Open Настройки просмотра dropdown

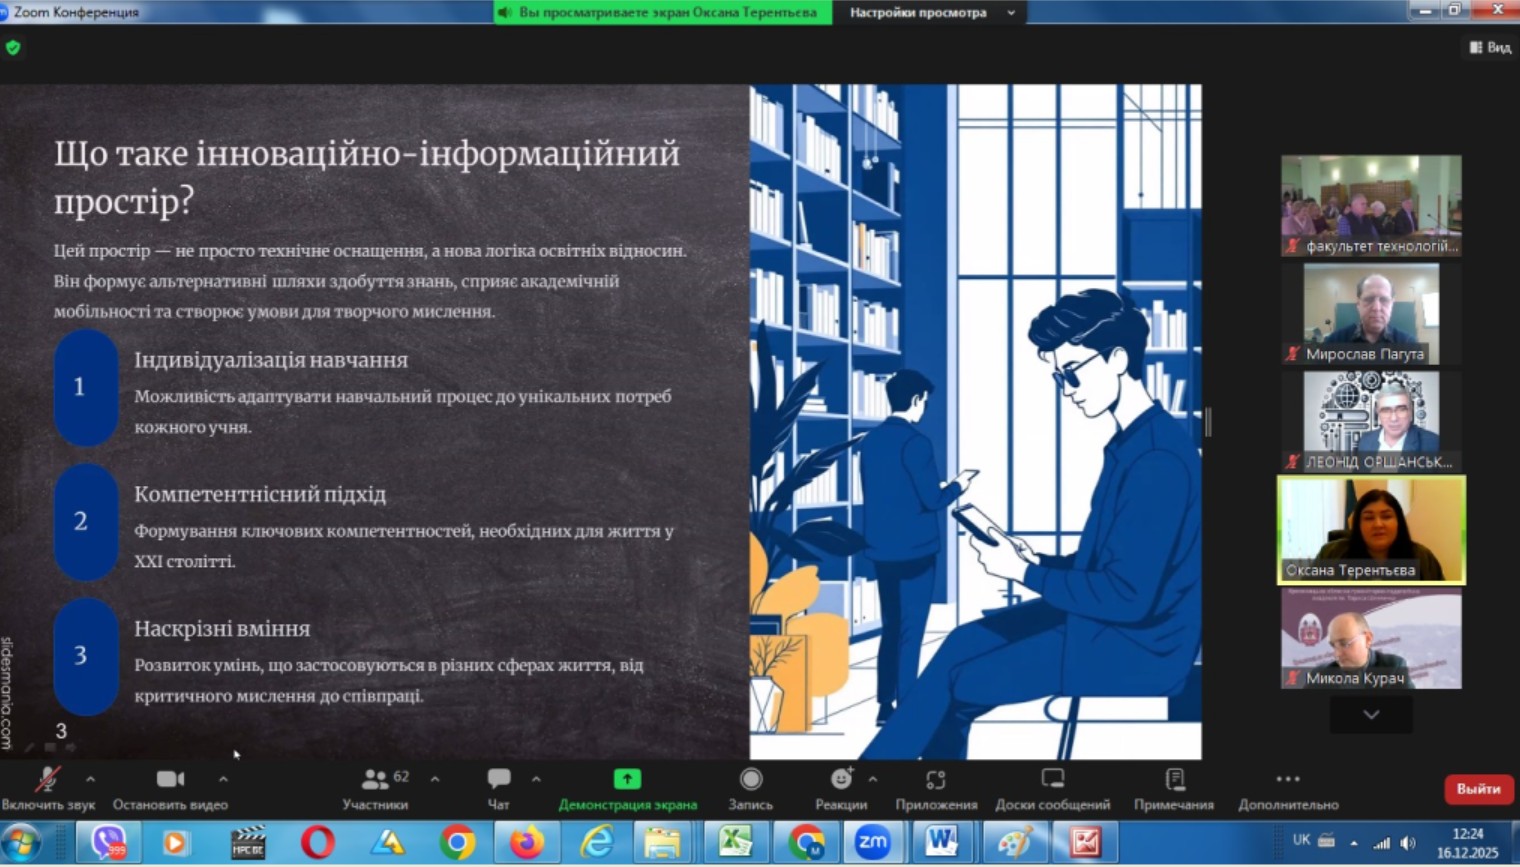(931, 12)
